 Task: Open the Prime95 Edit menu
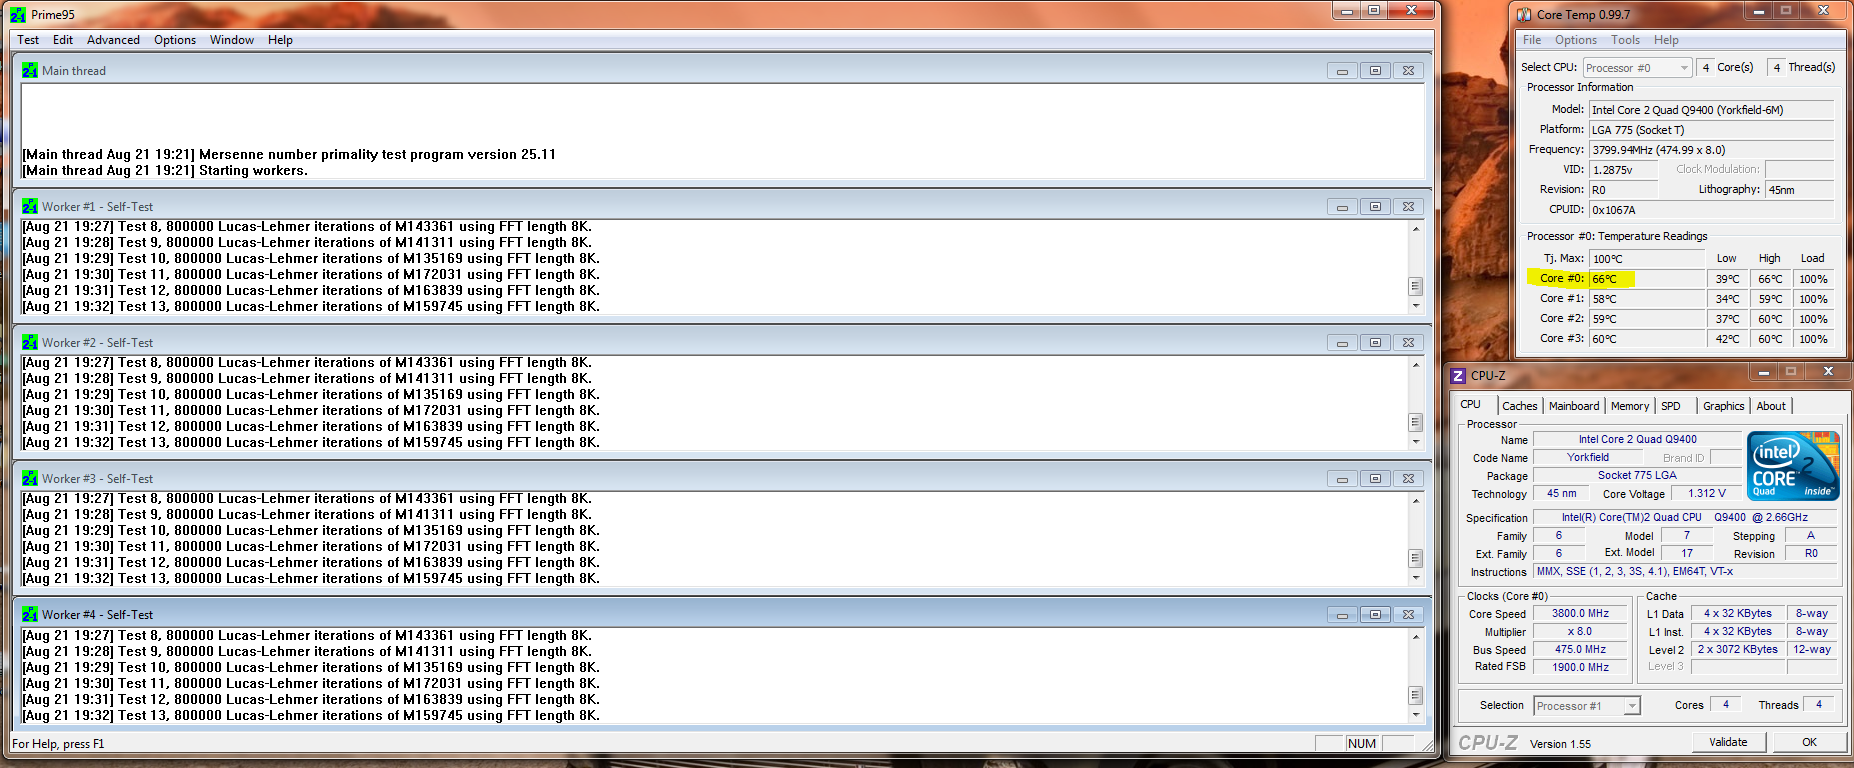click(x=63, y=40)
